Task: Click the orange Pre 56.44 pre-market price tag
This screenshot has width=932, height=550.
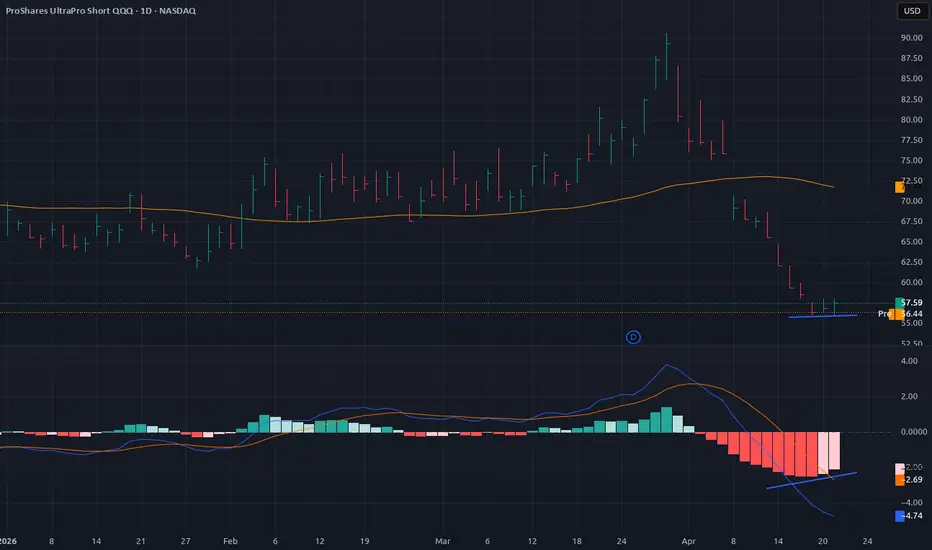Action: pyautogui.click(x=900, y=313)
